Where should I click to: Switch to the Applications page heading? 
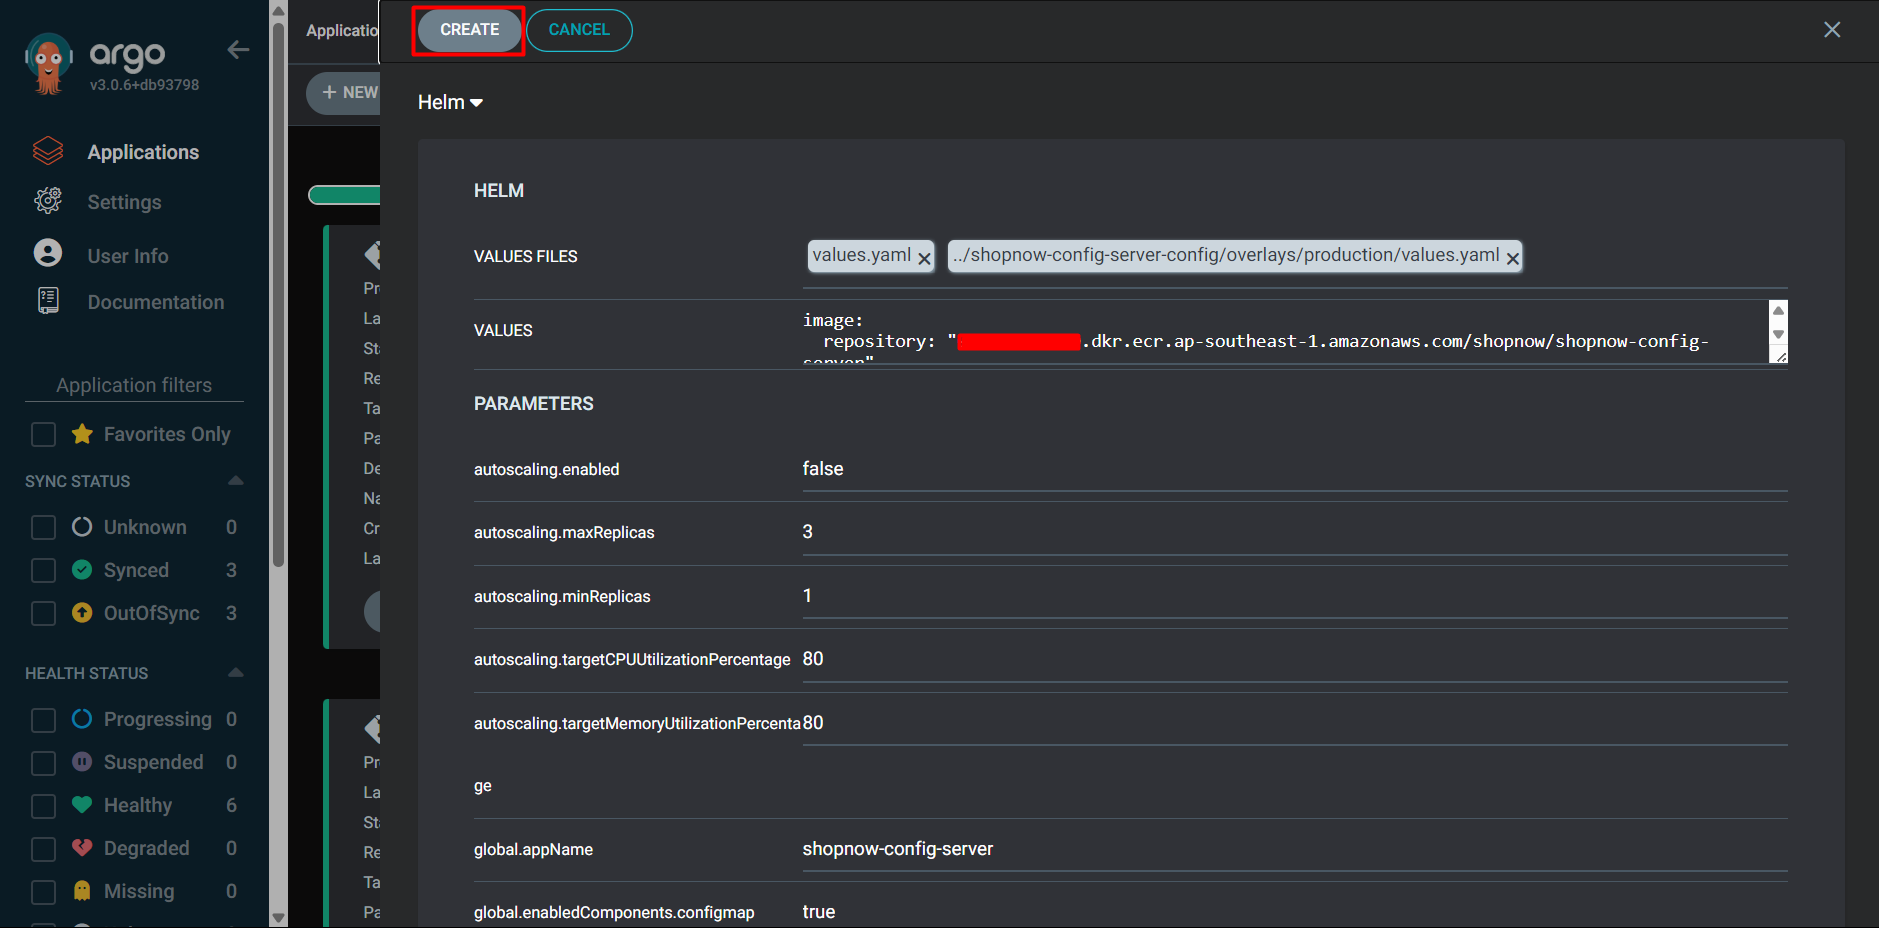click(x=339, y=30)
